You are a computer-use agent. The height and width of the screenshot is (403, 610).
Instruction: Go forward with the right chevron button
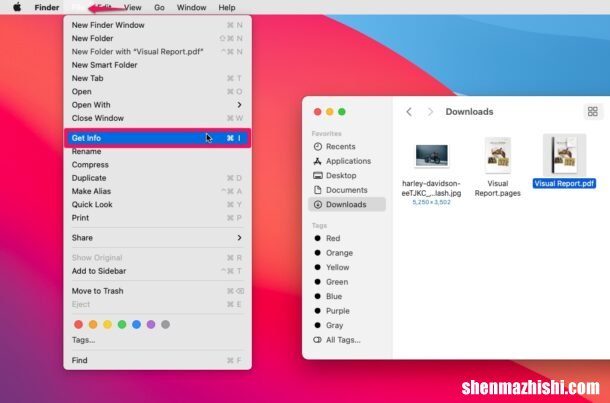point(430,112)
